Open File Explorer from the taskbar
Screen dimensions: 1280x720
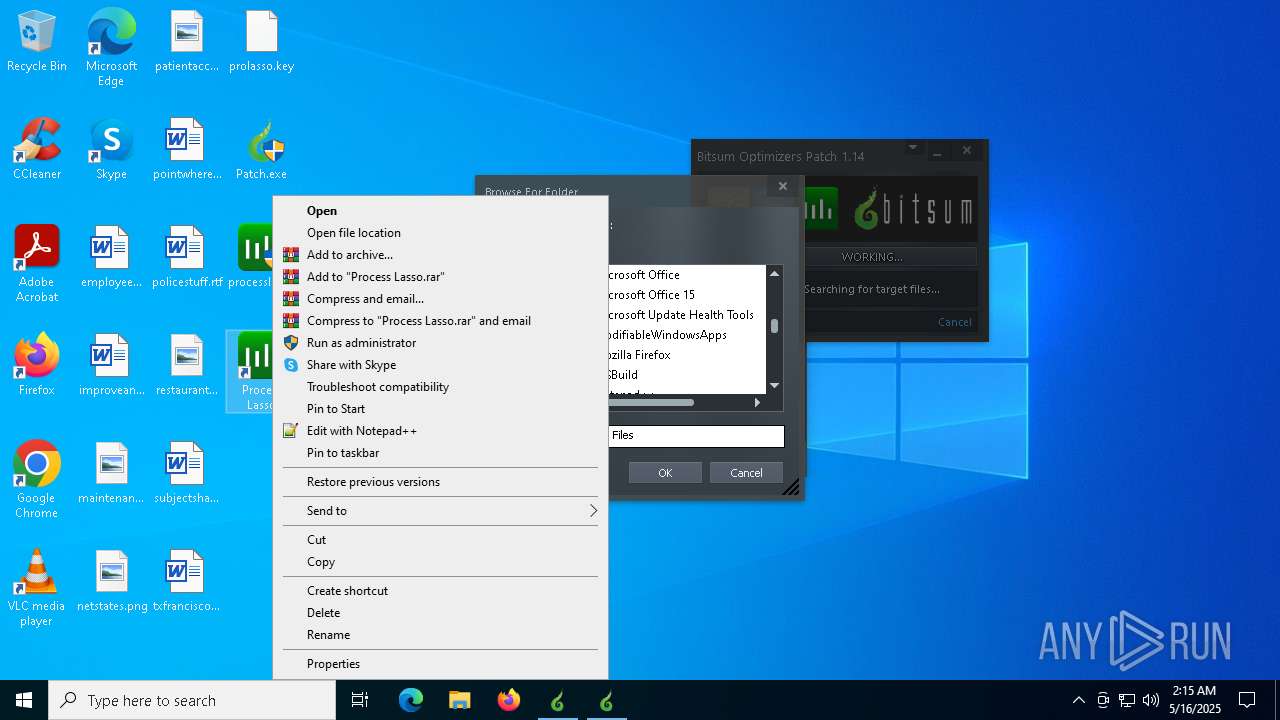coord(460,700)
